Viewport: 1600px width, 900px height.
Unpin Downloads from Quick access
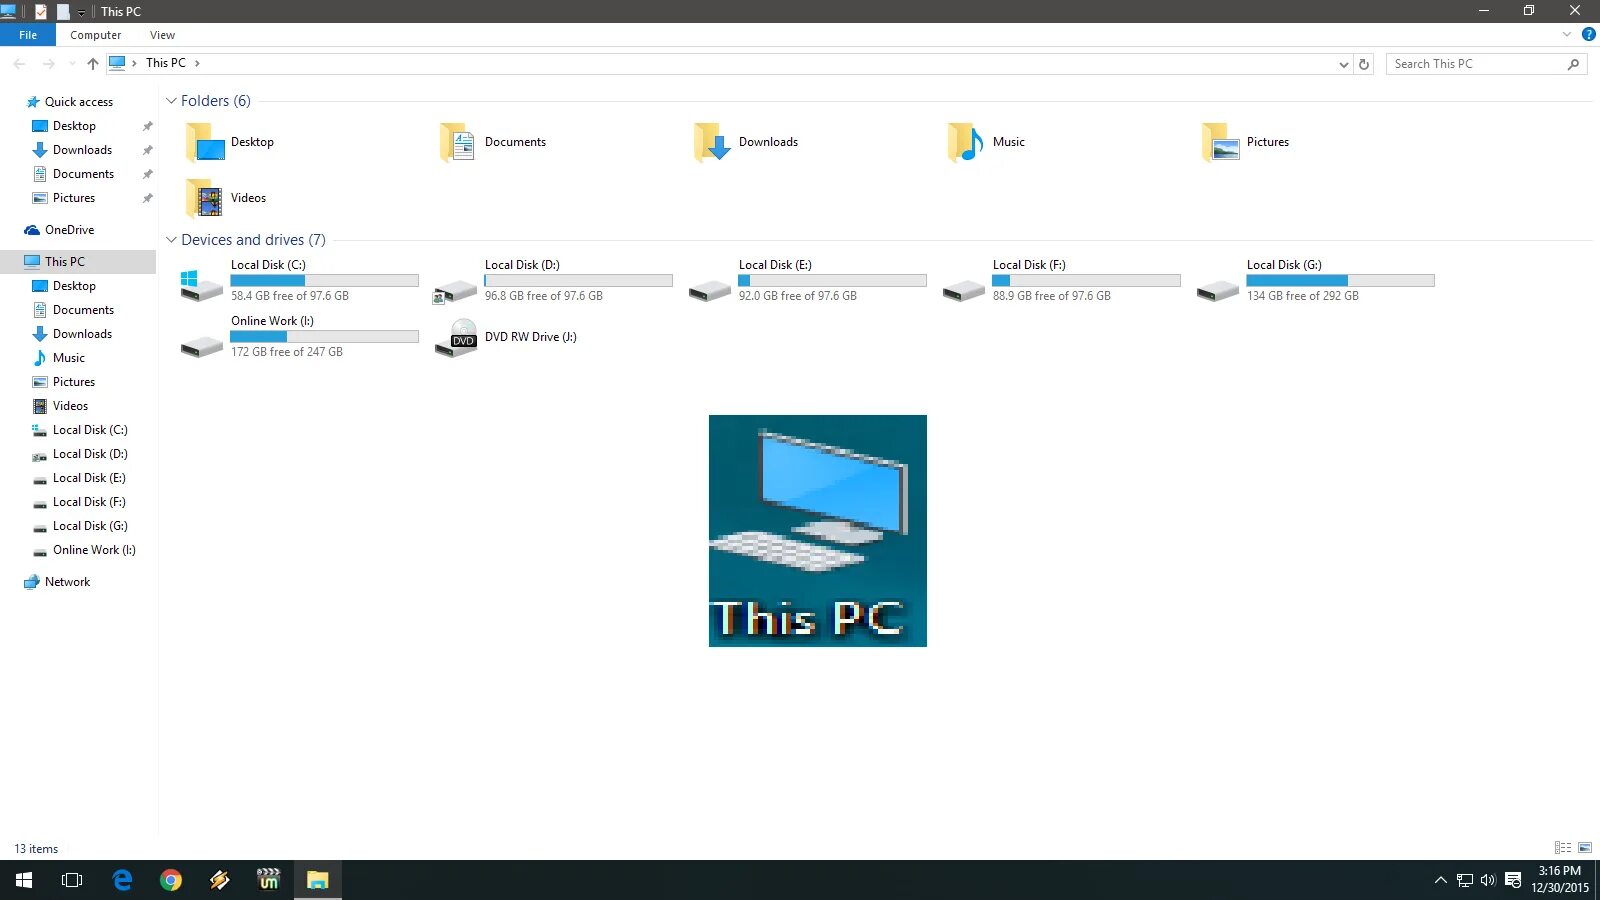147,150
